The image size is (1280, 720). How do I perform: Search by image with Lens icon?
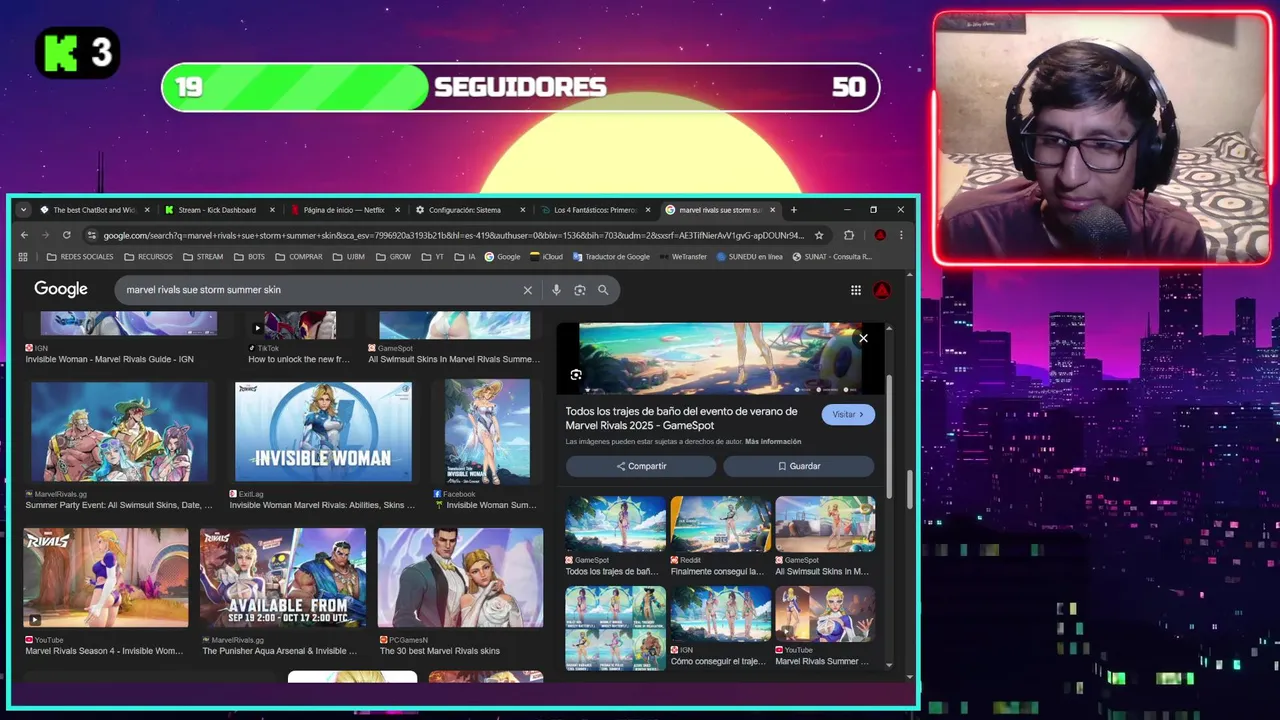[x=580, y=290]
